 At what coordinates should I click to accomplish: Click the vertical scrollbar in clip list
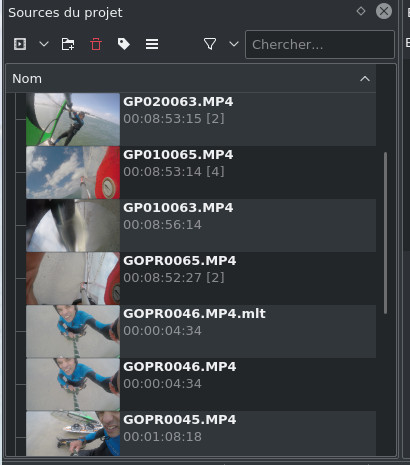[x=386, y=233]
